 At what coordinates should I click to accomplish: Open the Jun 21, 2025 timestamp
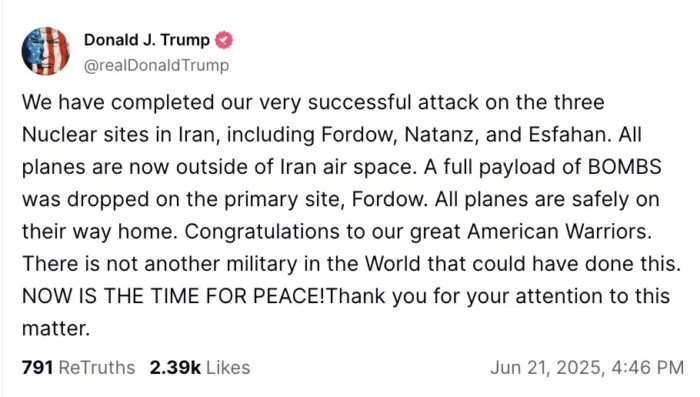[x=587, y=368]
